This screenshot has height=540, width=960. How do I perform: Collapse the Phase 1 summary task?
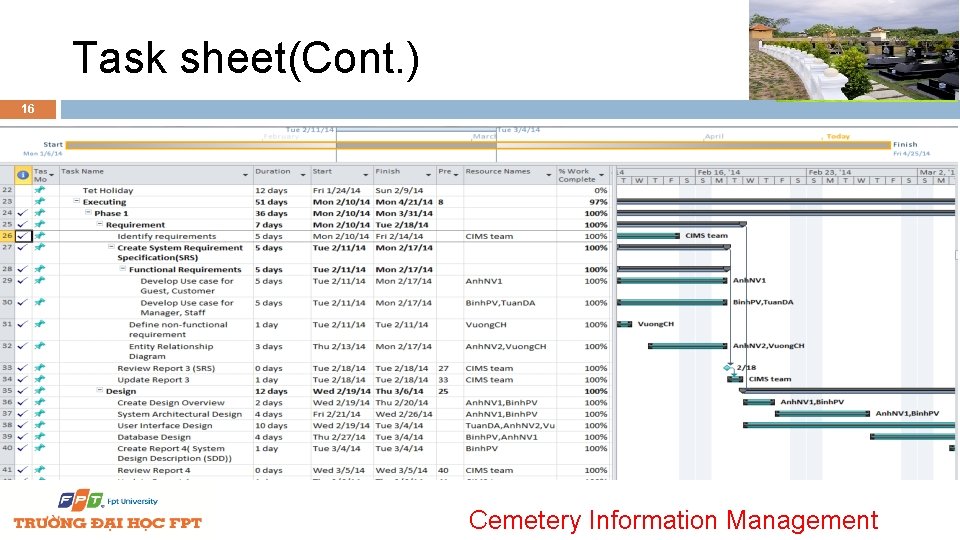pyautogui.click(x=88, y=212)
